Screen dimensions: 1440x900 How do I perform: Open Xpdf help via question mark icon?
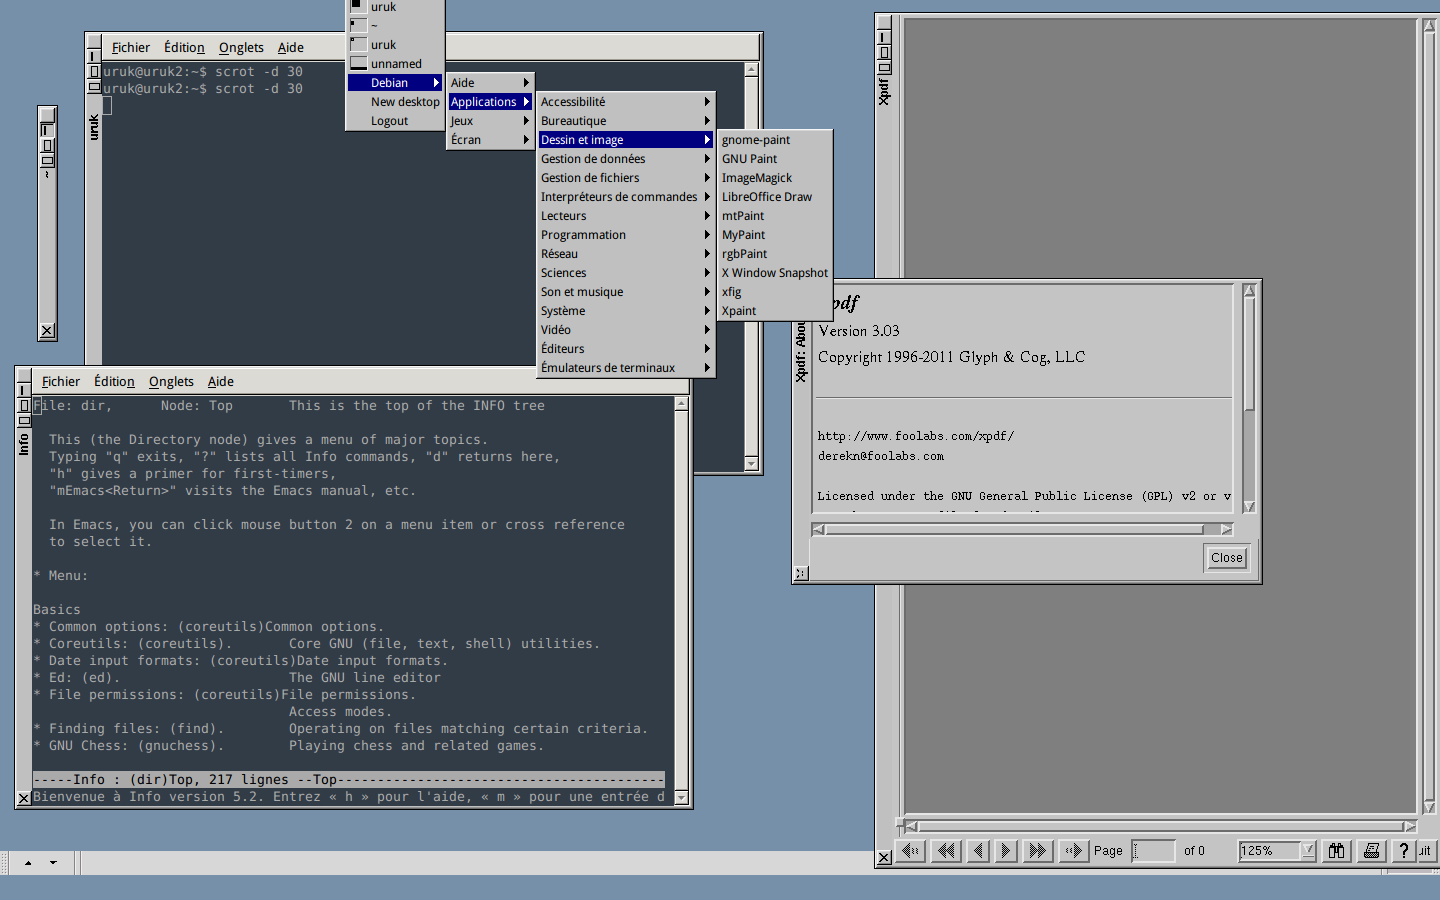(1402, 851)
